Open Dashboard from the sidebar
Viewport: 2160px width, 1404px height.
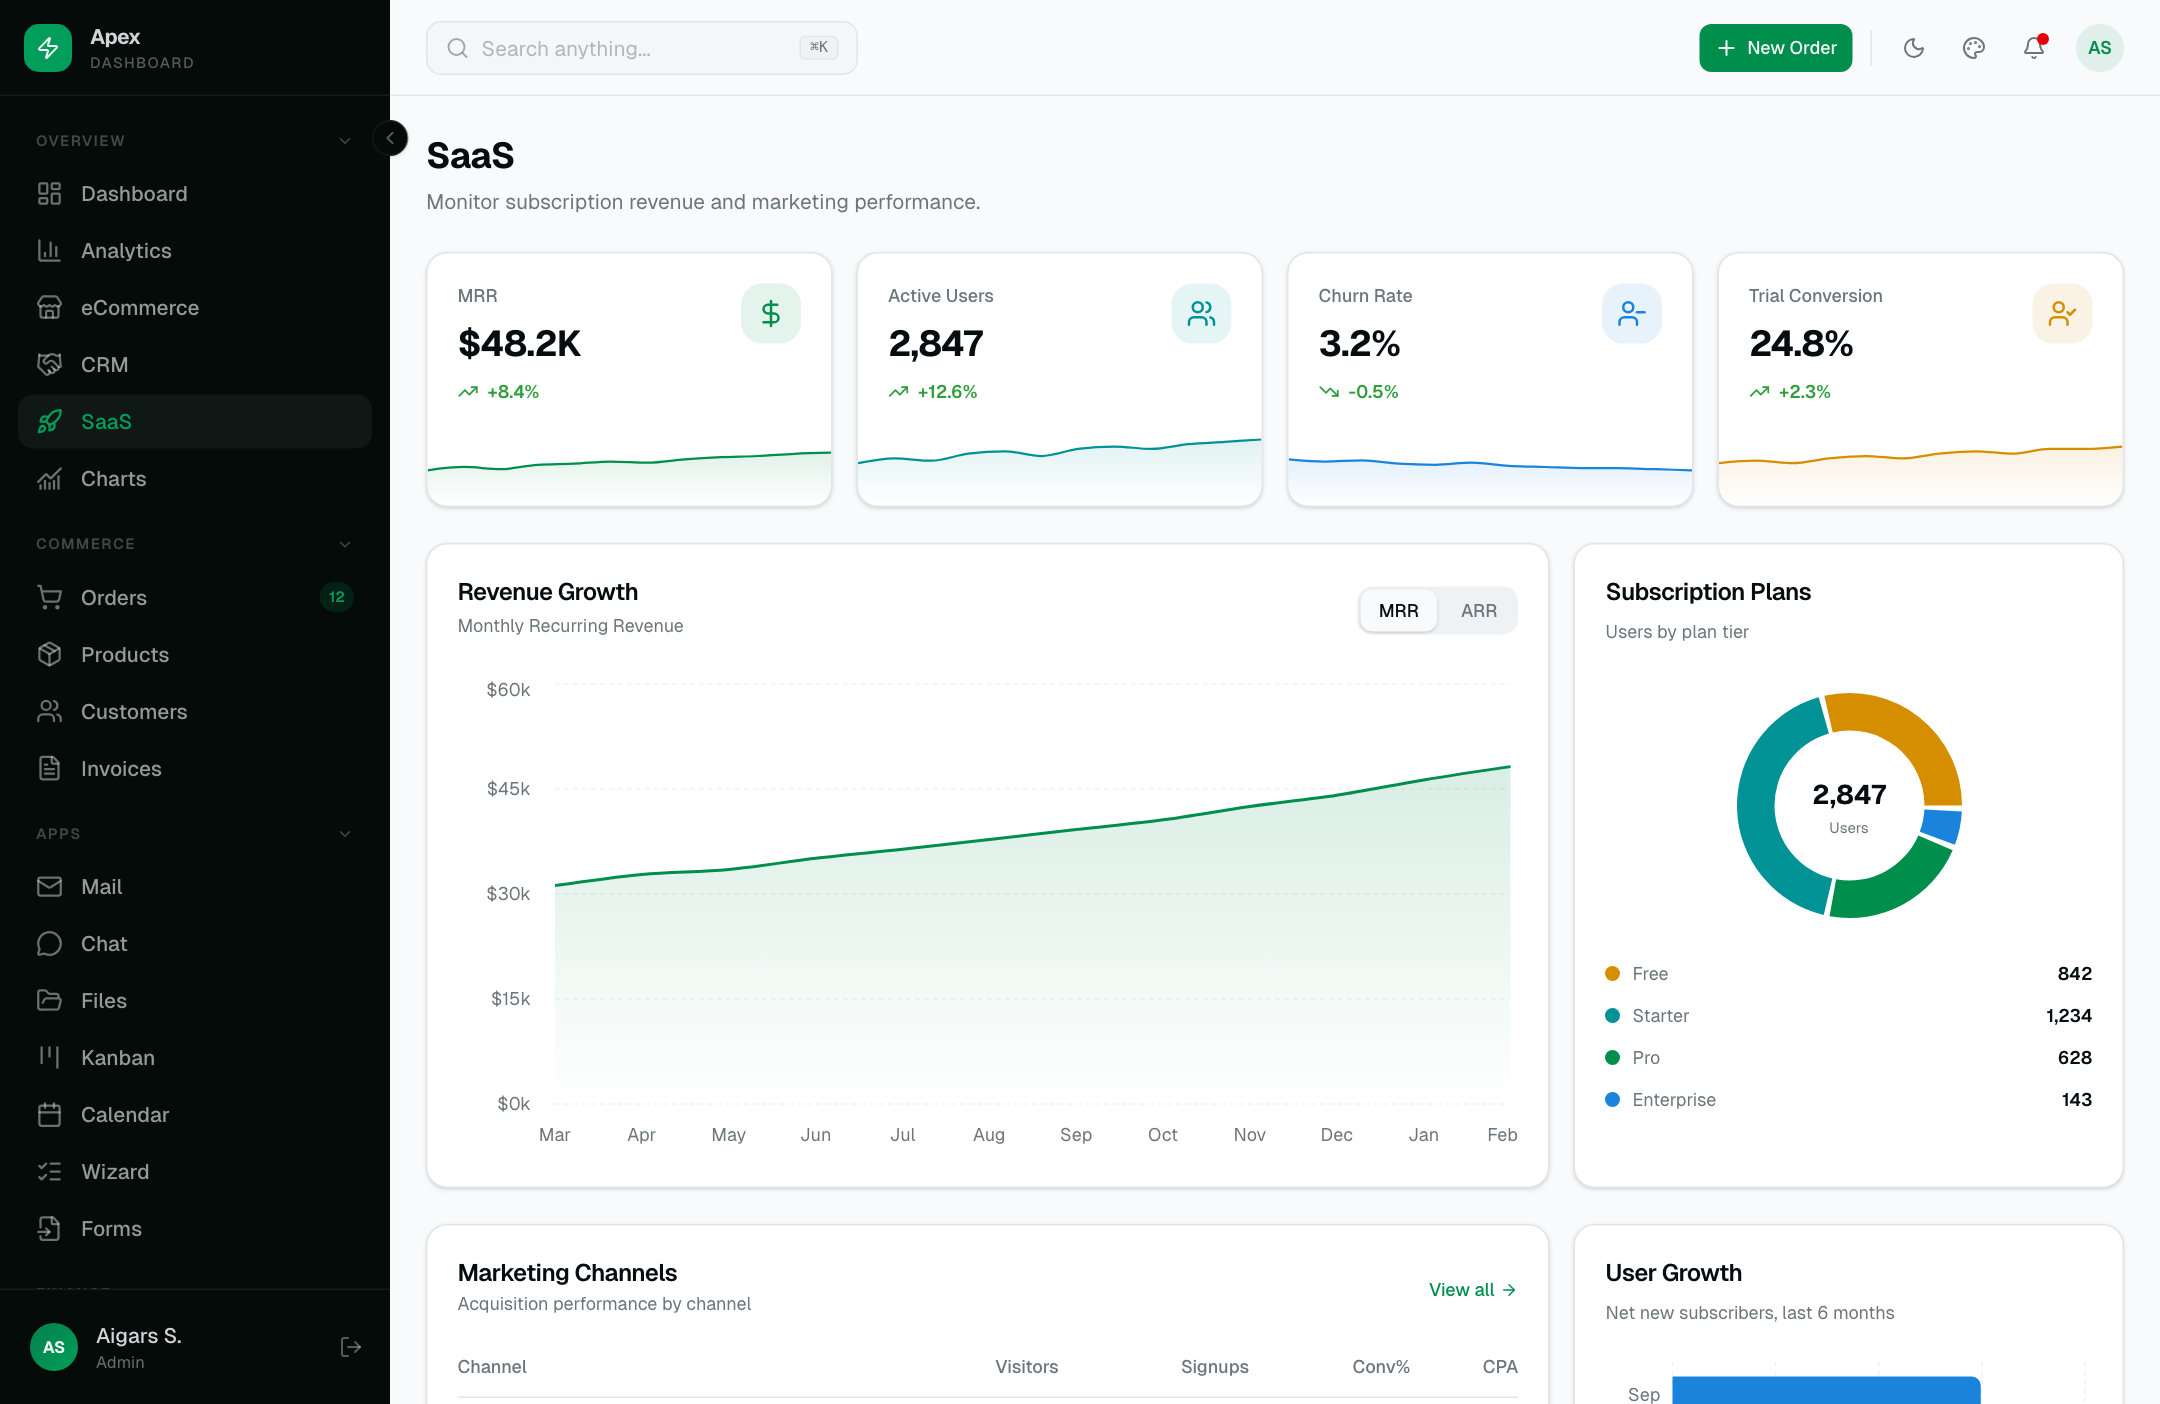pos(195,194)
